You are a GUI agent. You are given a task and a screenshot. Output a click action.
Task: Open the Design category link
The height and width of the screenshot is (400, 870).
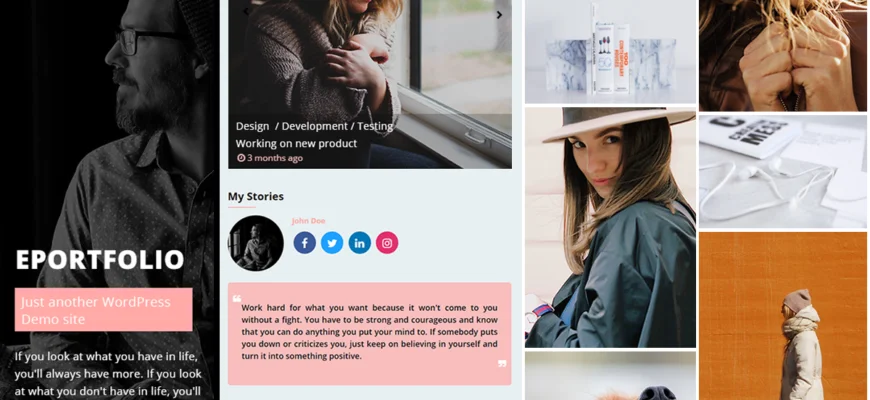pyautogui.click(x=252, y=126)
